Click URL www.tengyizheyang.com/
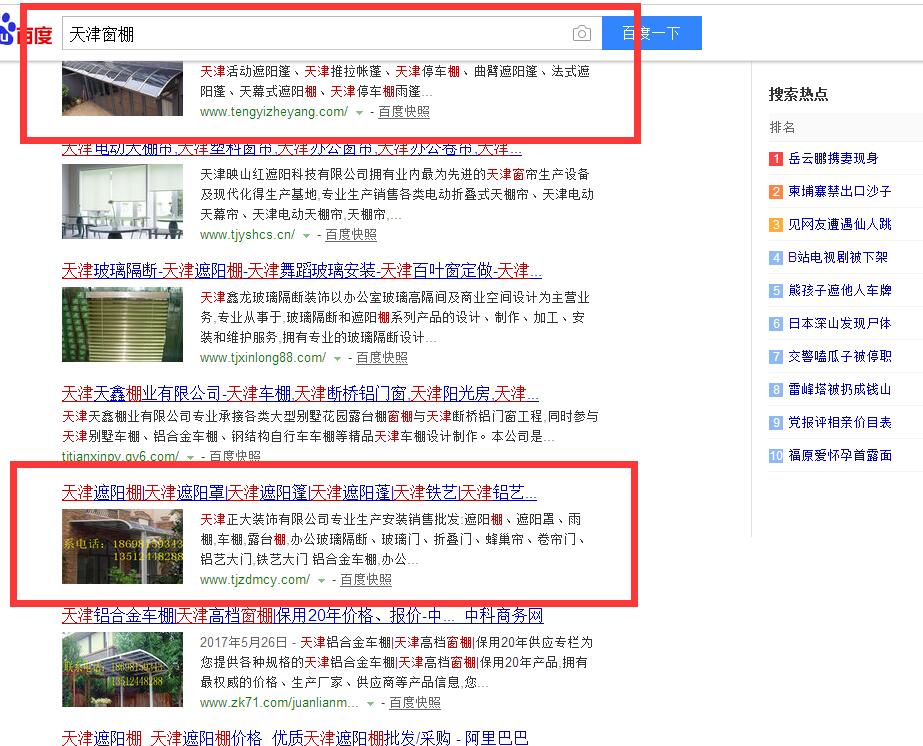This screenshot has width=923, height=746. point(274,112)
